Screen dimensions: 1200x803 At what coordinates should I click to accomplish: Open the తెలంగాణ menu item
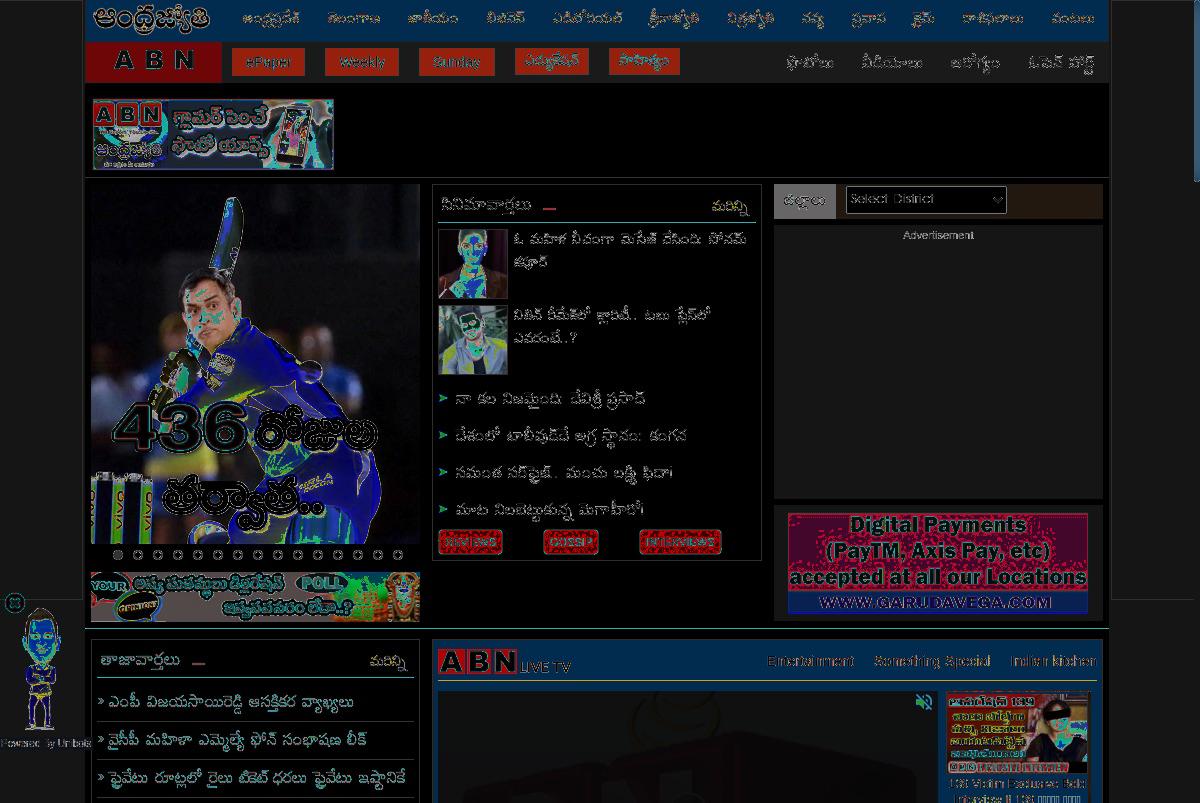[354, 19]
